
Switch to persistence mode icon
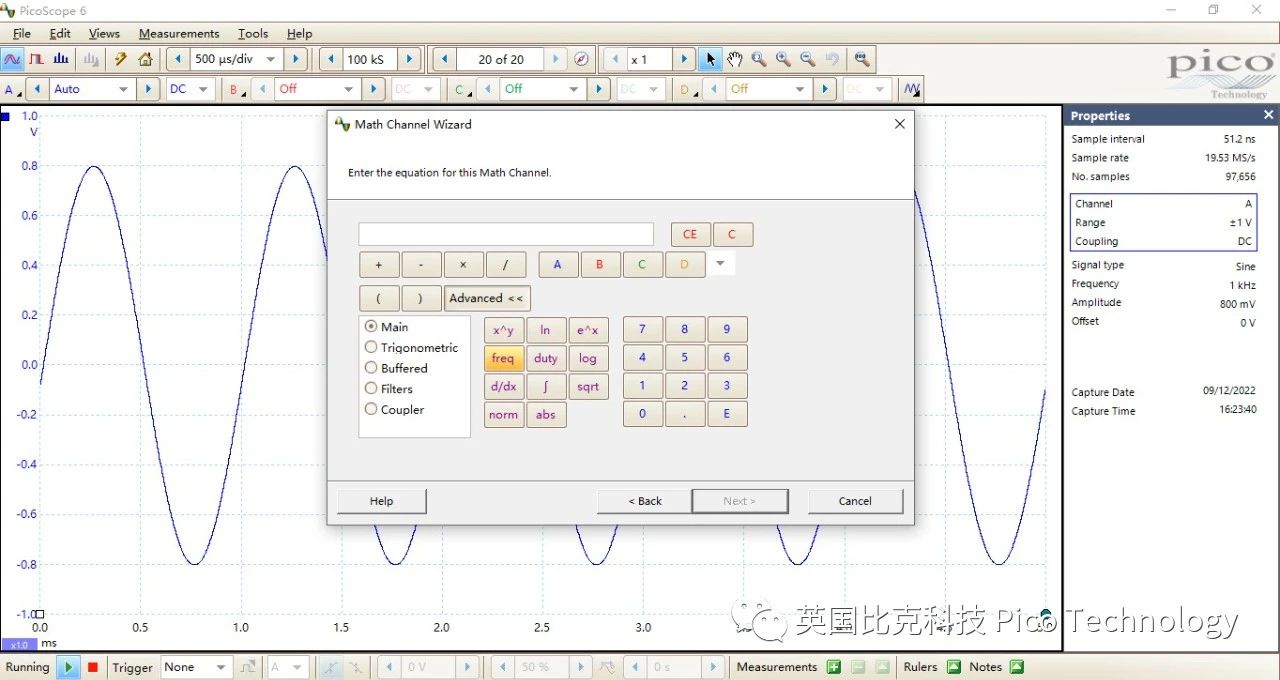pyautogui.click(x=37, y=60)
